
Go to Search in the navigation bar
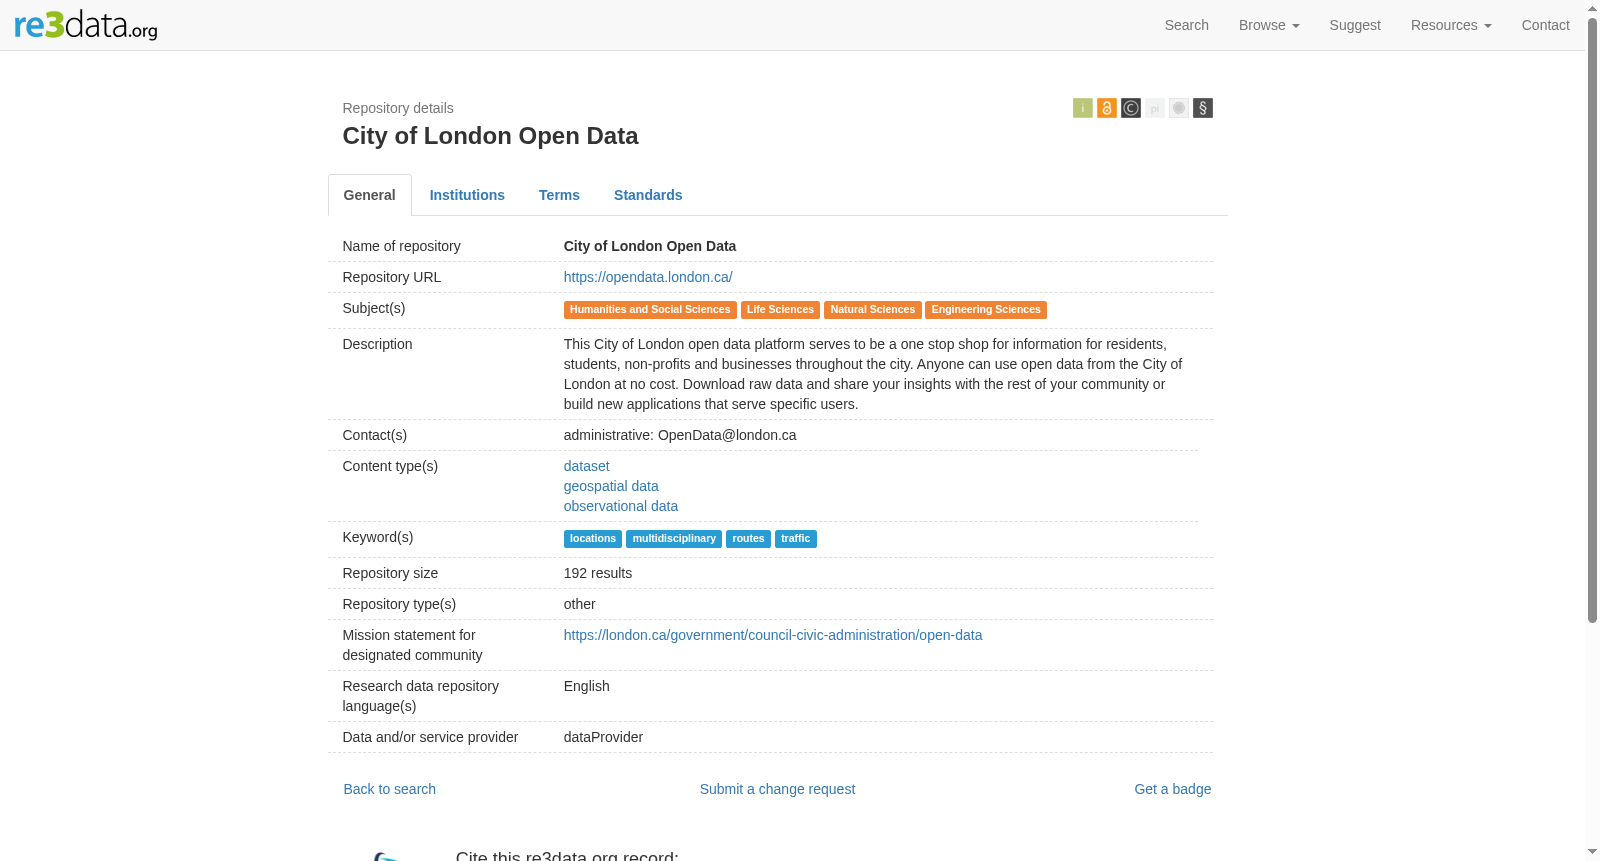point(1187,25)
